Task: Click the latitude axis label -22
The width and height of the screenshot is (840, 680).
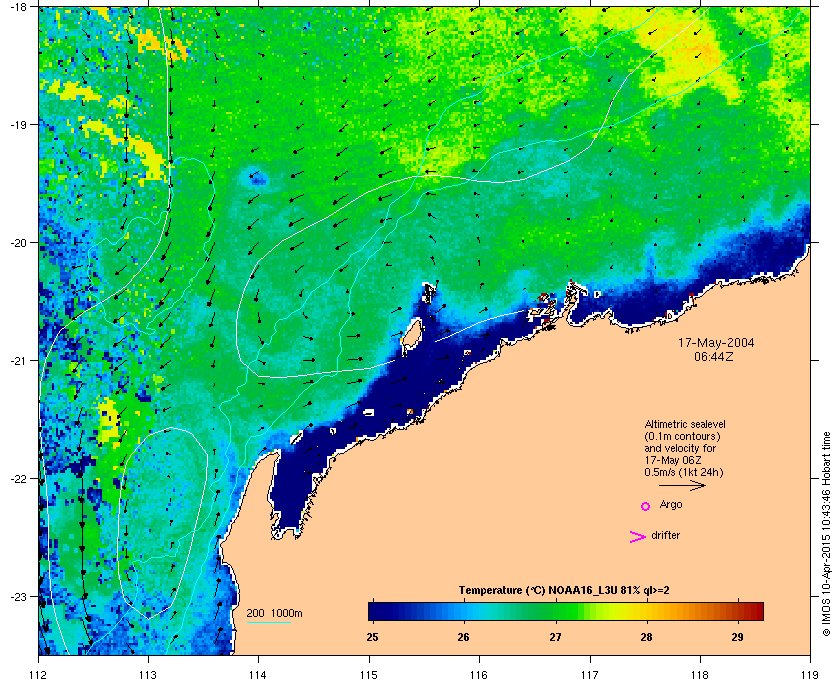Action: 18,478
